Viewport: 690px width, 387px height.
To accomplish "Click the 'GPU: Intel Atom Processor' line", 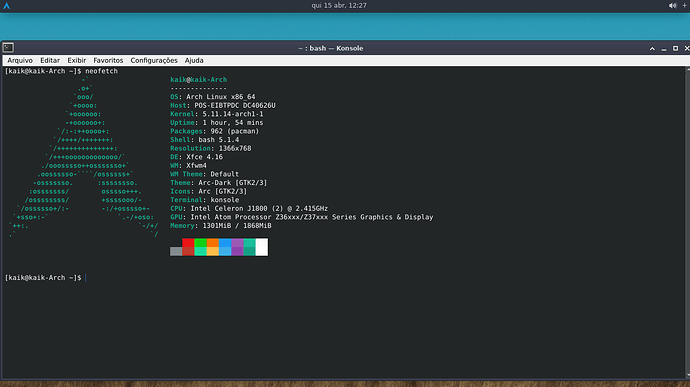I will point(302,217).
